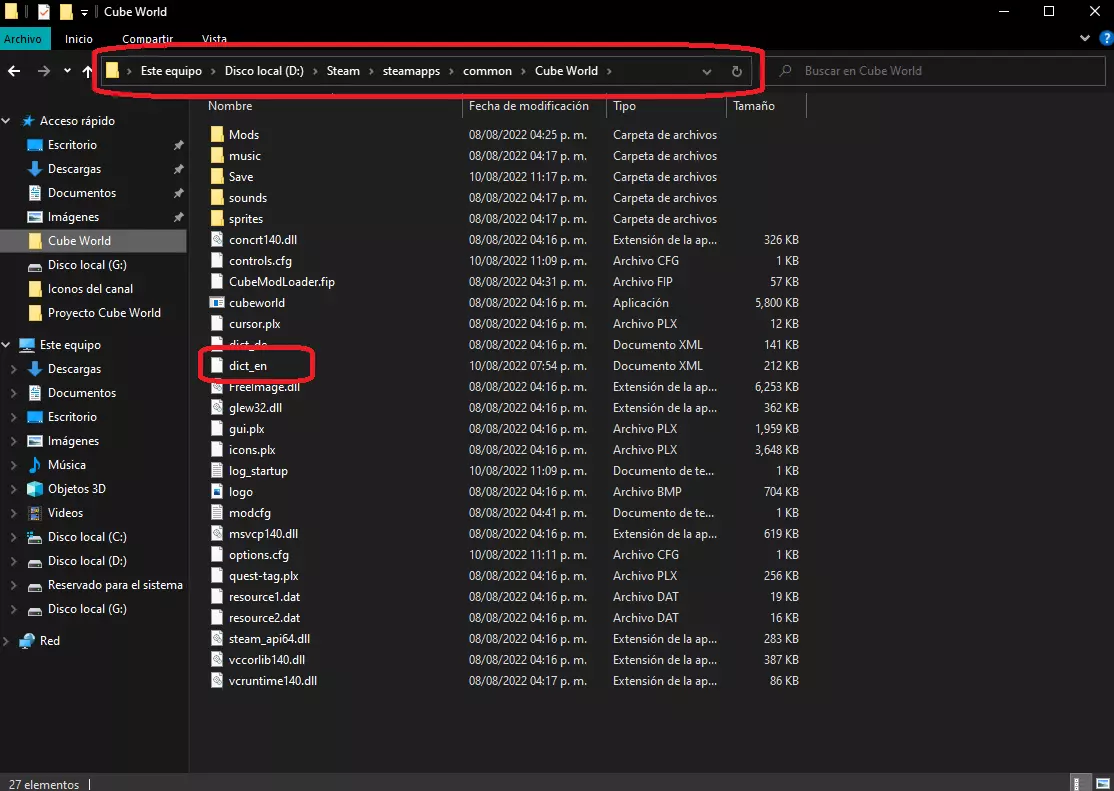Click the Objetos 3D cube icon
The height and width of the screenshot is (791, 1114).
(x=35, y=489)
